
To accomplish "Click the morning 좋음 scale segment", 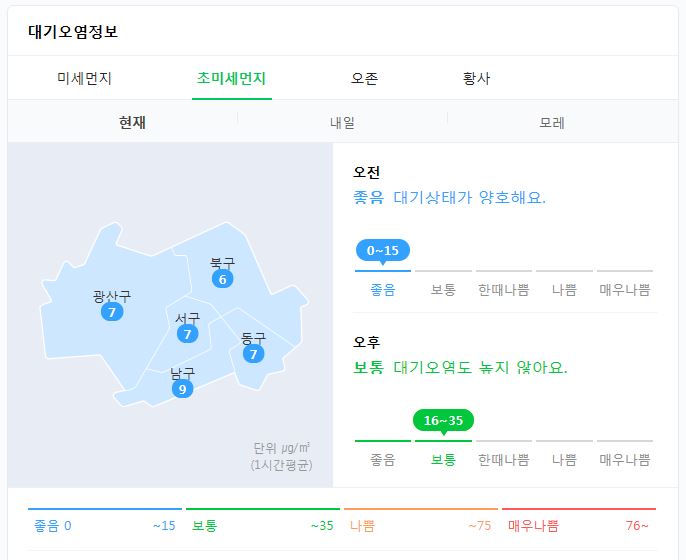I will pos(383,281).
